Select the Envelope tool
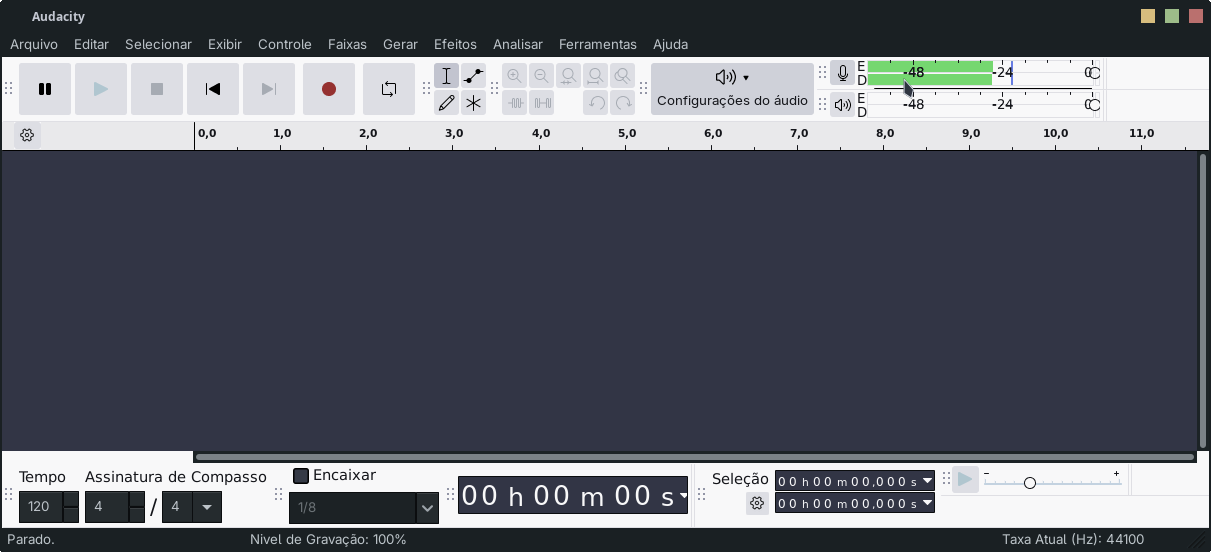This screenshot has width=1211, height=552. tap(474, 76)
